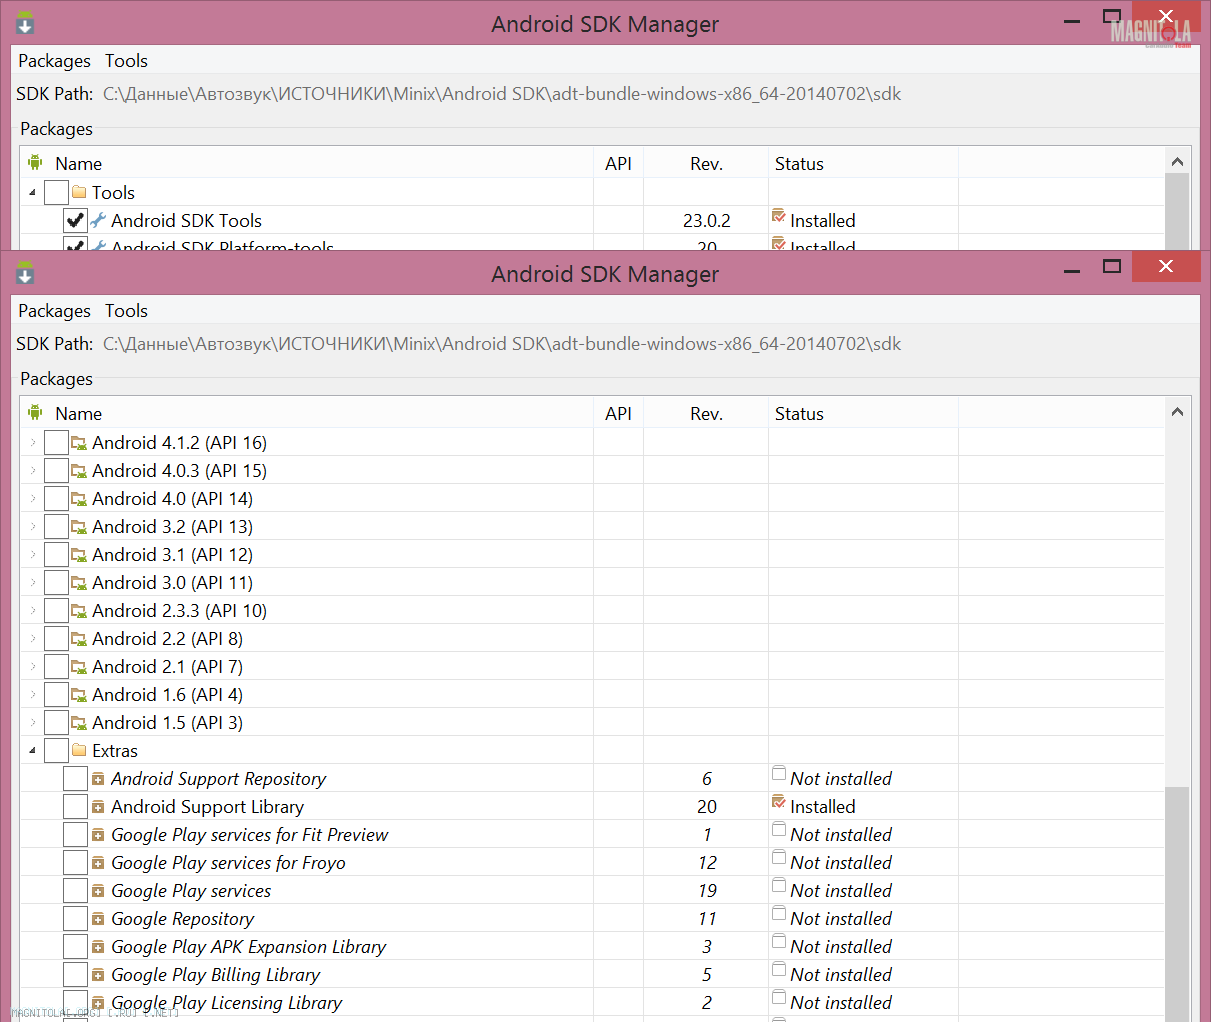Click the Android Support Repository package icon
This screenshot has height=1022, width=1211.
point(98,779)
